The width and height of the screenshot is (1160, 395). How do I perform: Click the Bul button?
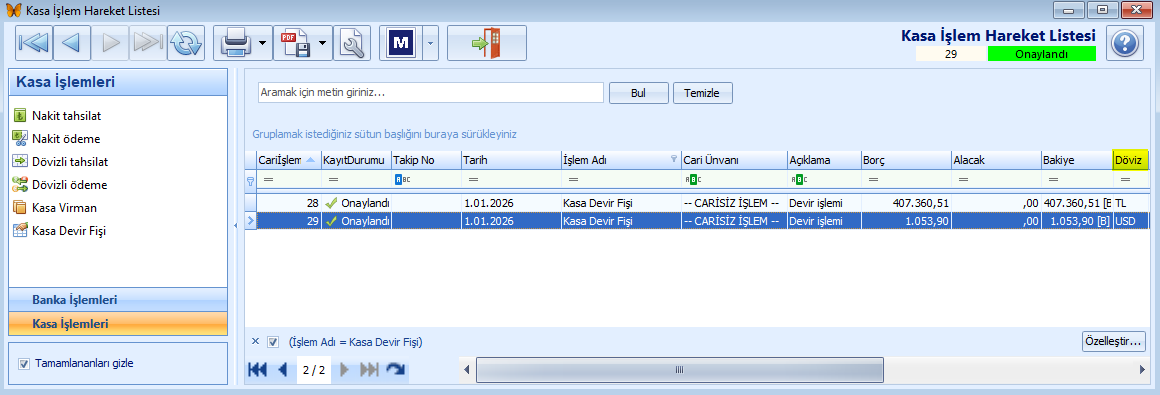(638, 93)
